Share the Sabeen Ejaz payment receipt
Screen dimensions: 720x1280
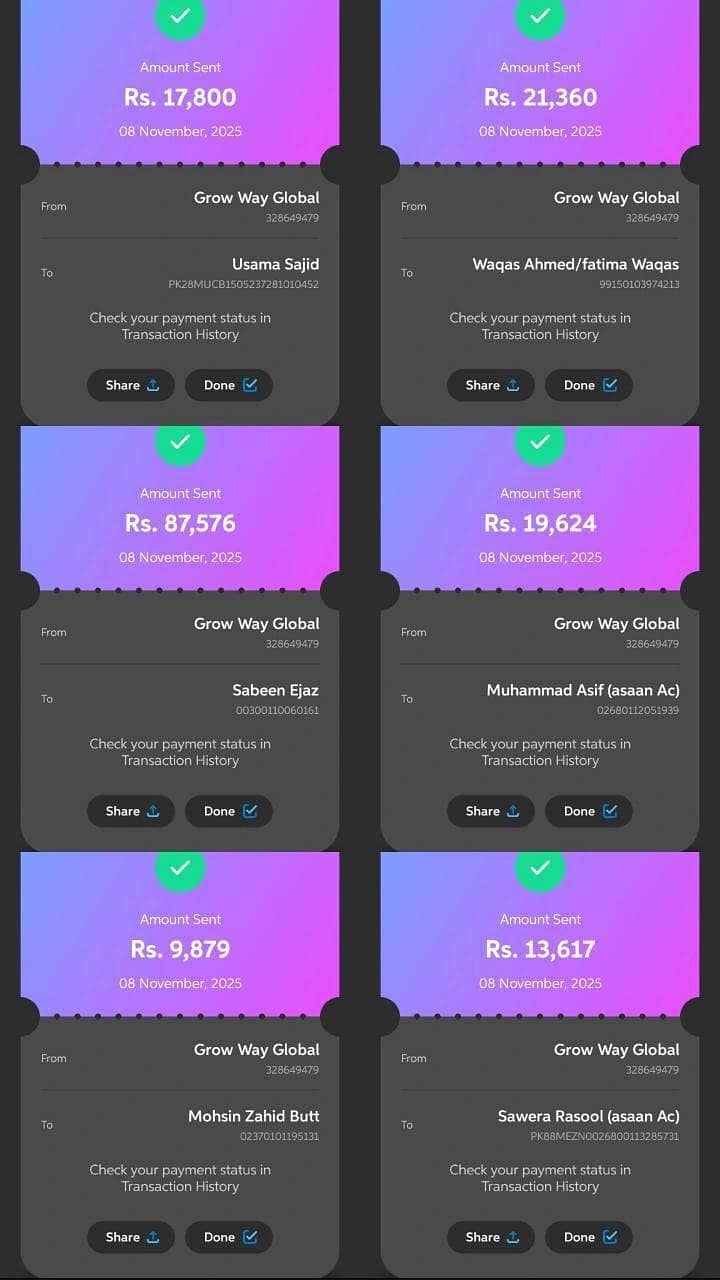[131, 811]
